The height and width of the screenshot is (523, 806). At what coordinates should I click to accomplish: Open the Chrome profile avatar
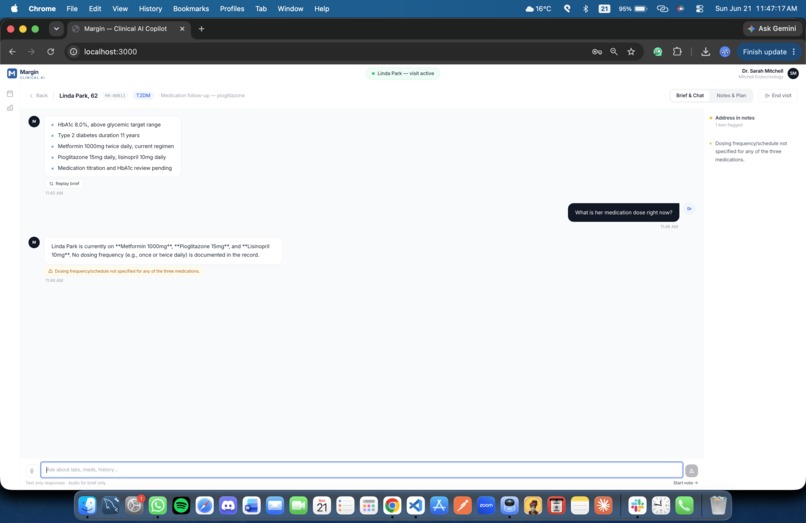(x=725, y=51)
